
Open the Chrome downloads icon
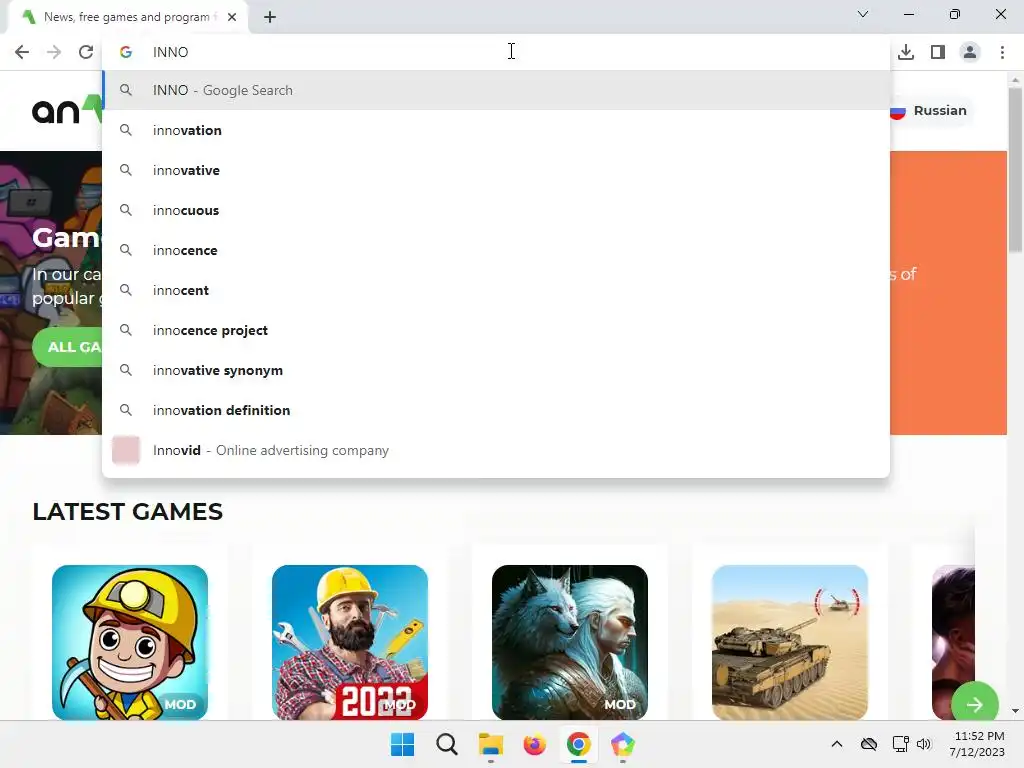(906, 52)
